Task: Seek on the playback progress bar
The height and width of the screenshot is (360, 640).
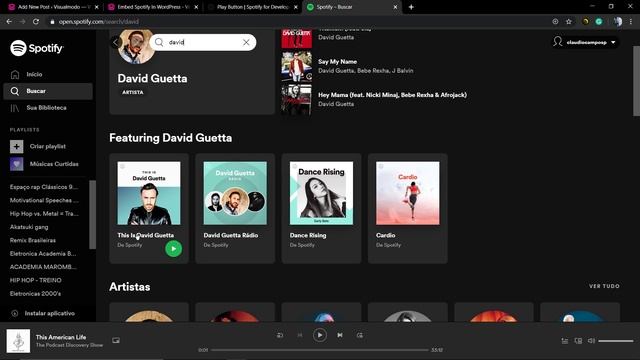Action: click(x=320, y=350)
